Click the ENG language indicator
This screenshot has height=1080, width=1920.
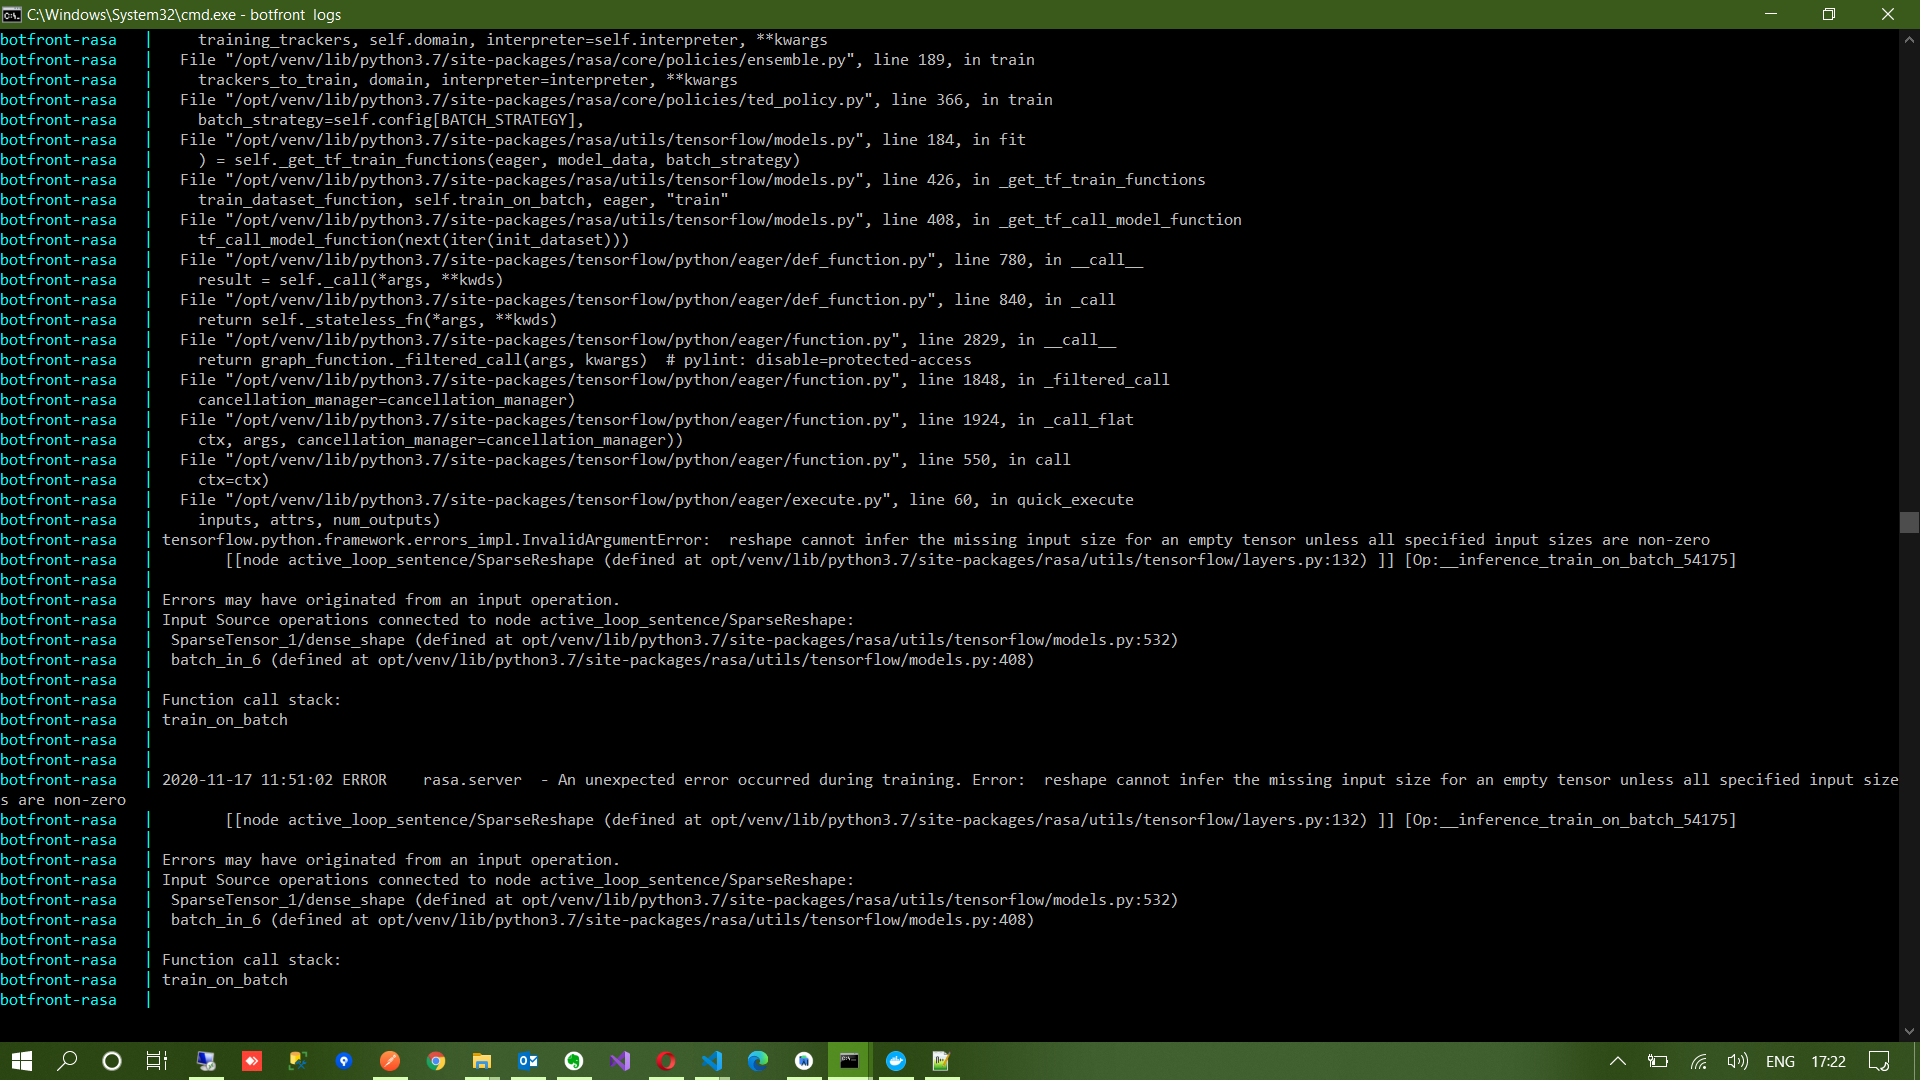[x=1780, y=1061]
